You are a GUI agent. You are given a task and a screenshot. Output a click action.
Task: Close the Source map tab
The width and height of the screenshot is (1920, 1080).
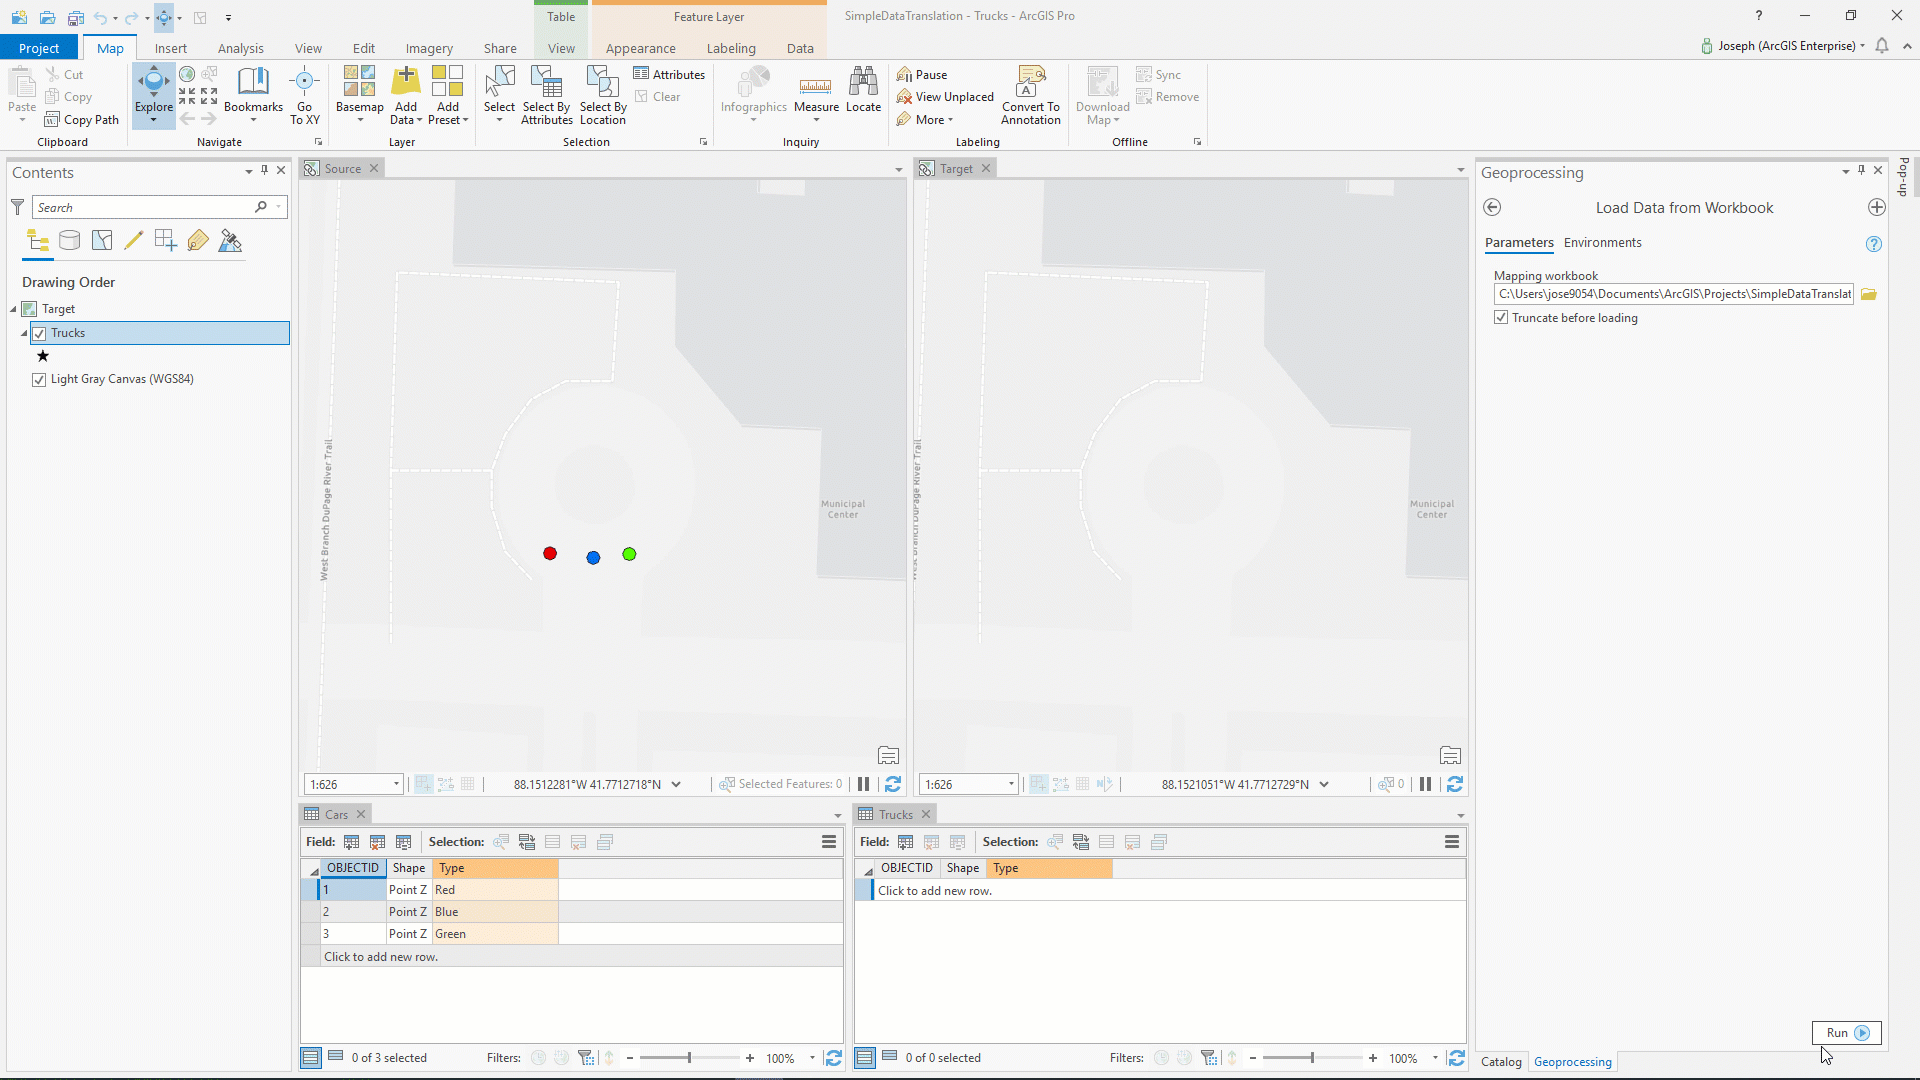click(374, 168)
